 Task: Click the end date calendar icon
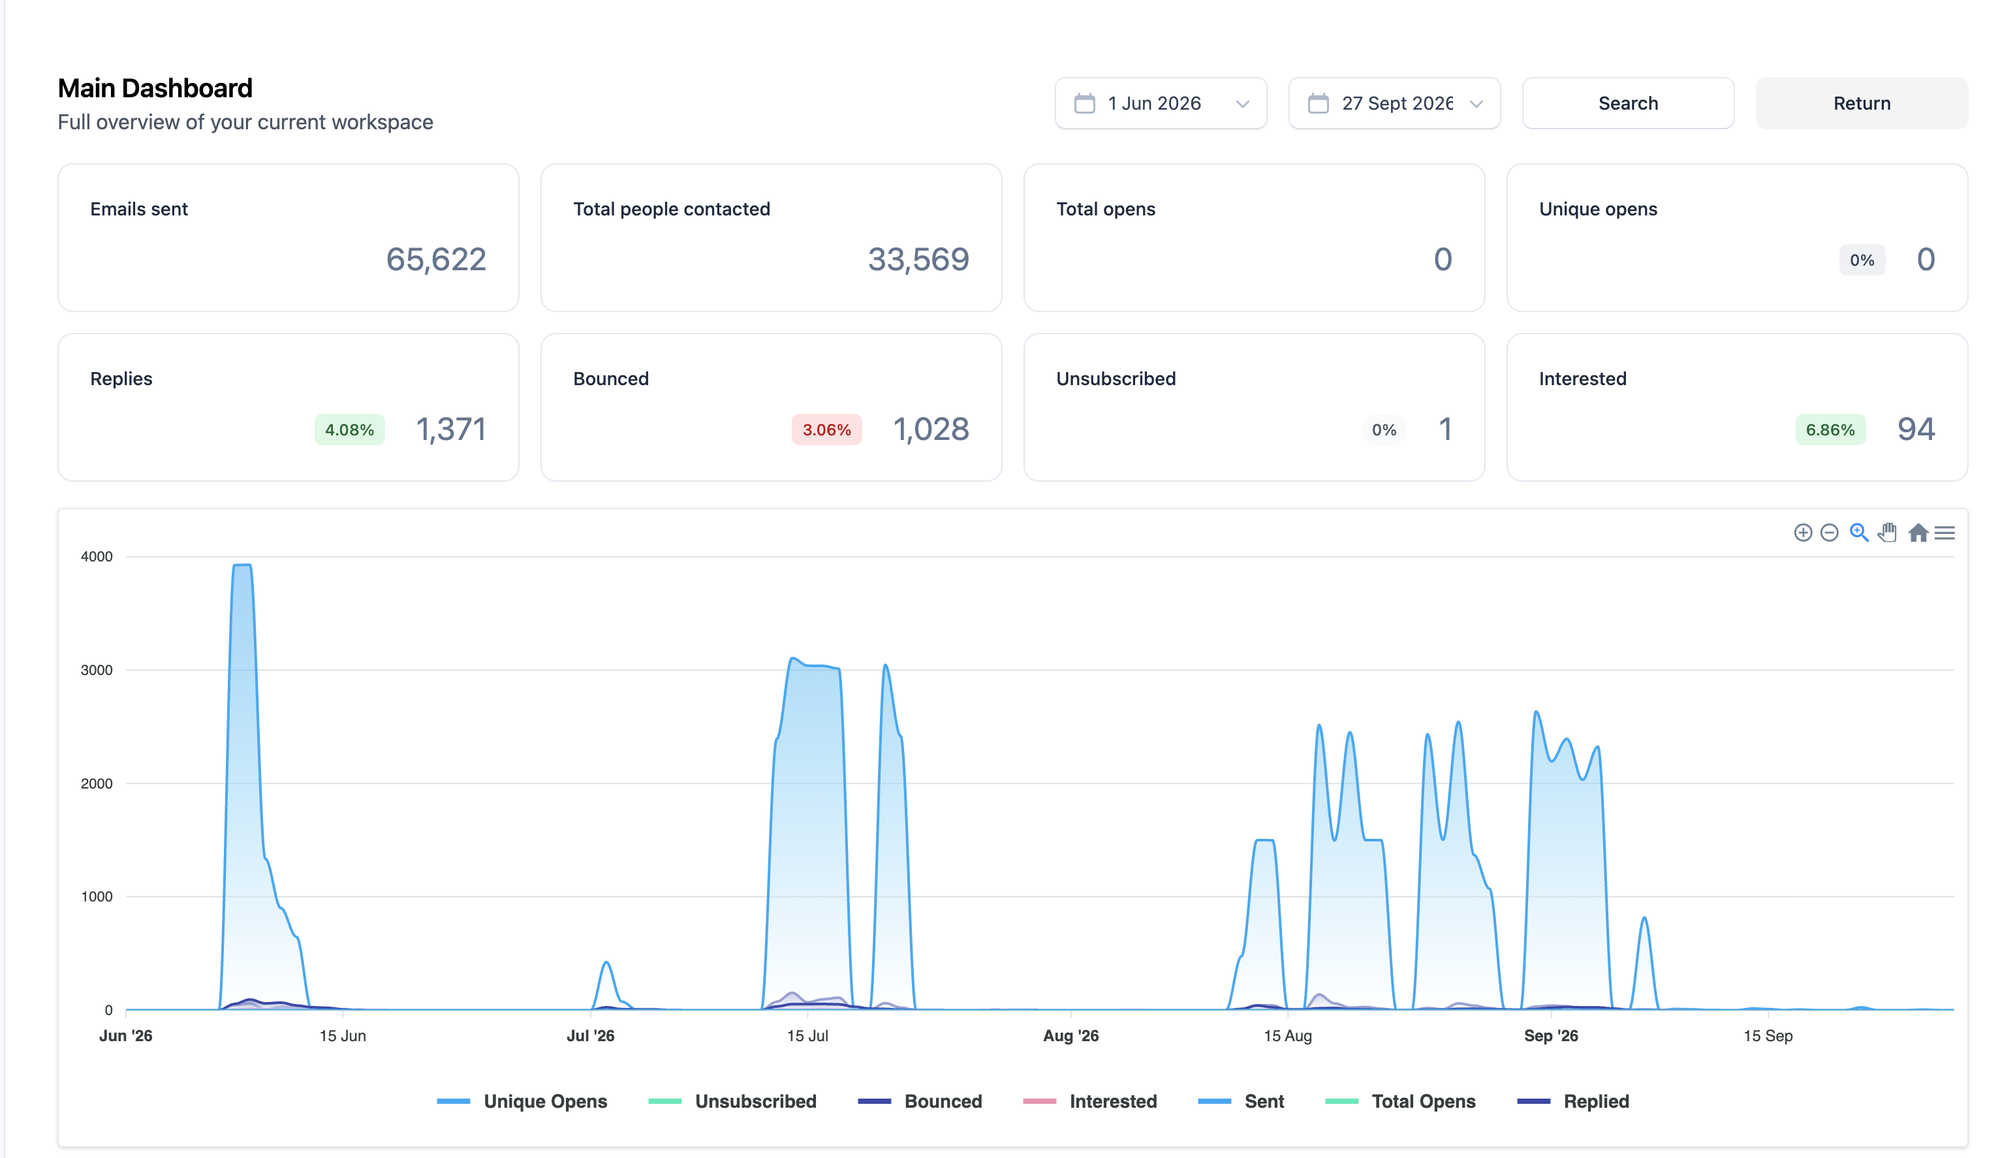1318,103
